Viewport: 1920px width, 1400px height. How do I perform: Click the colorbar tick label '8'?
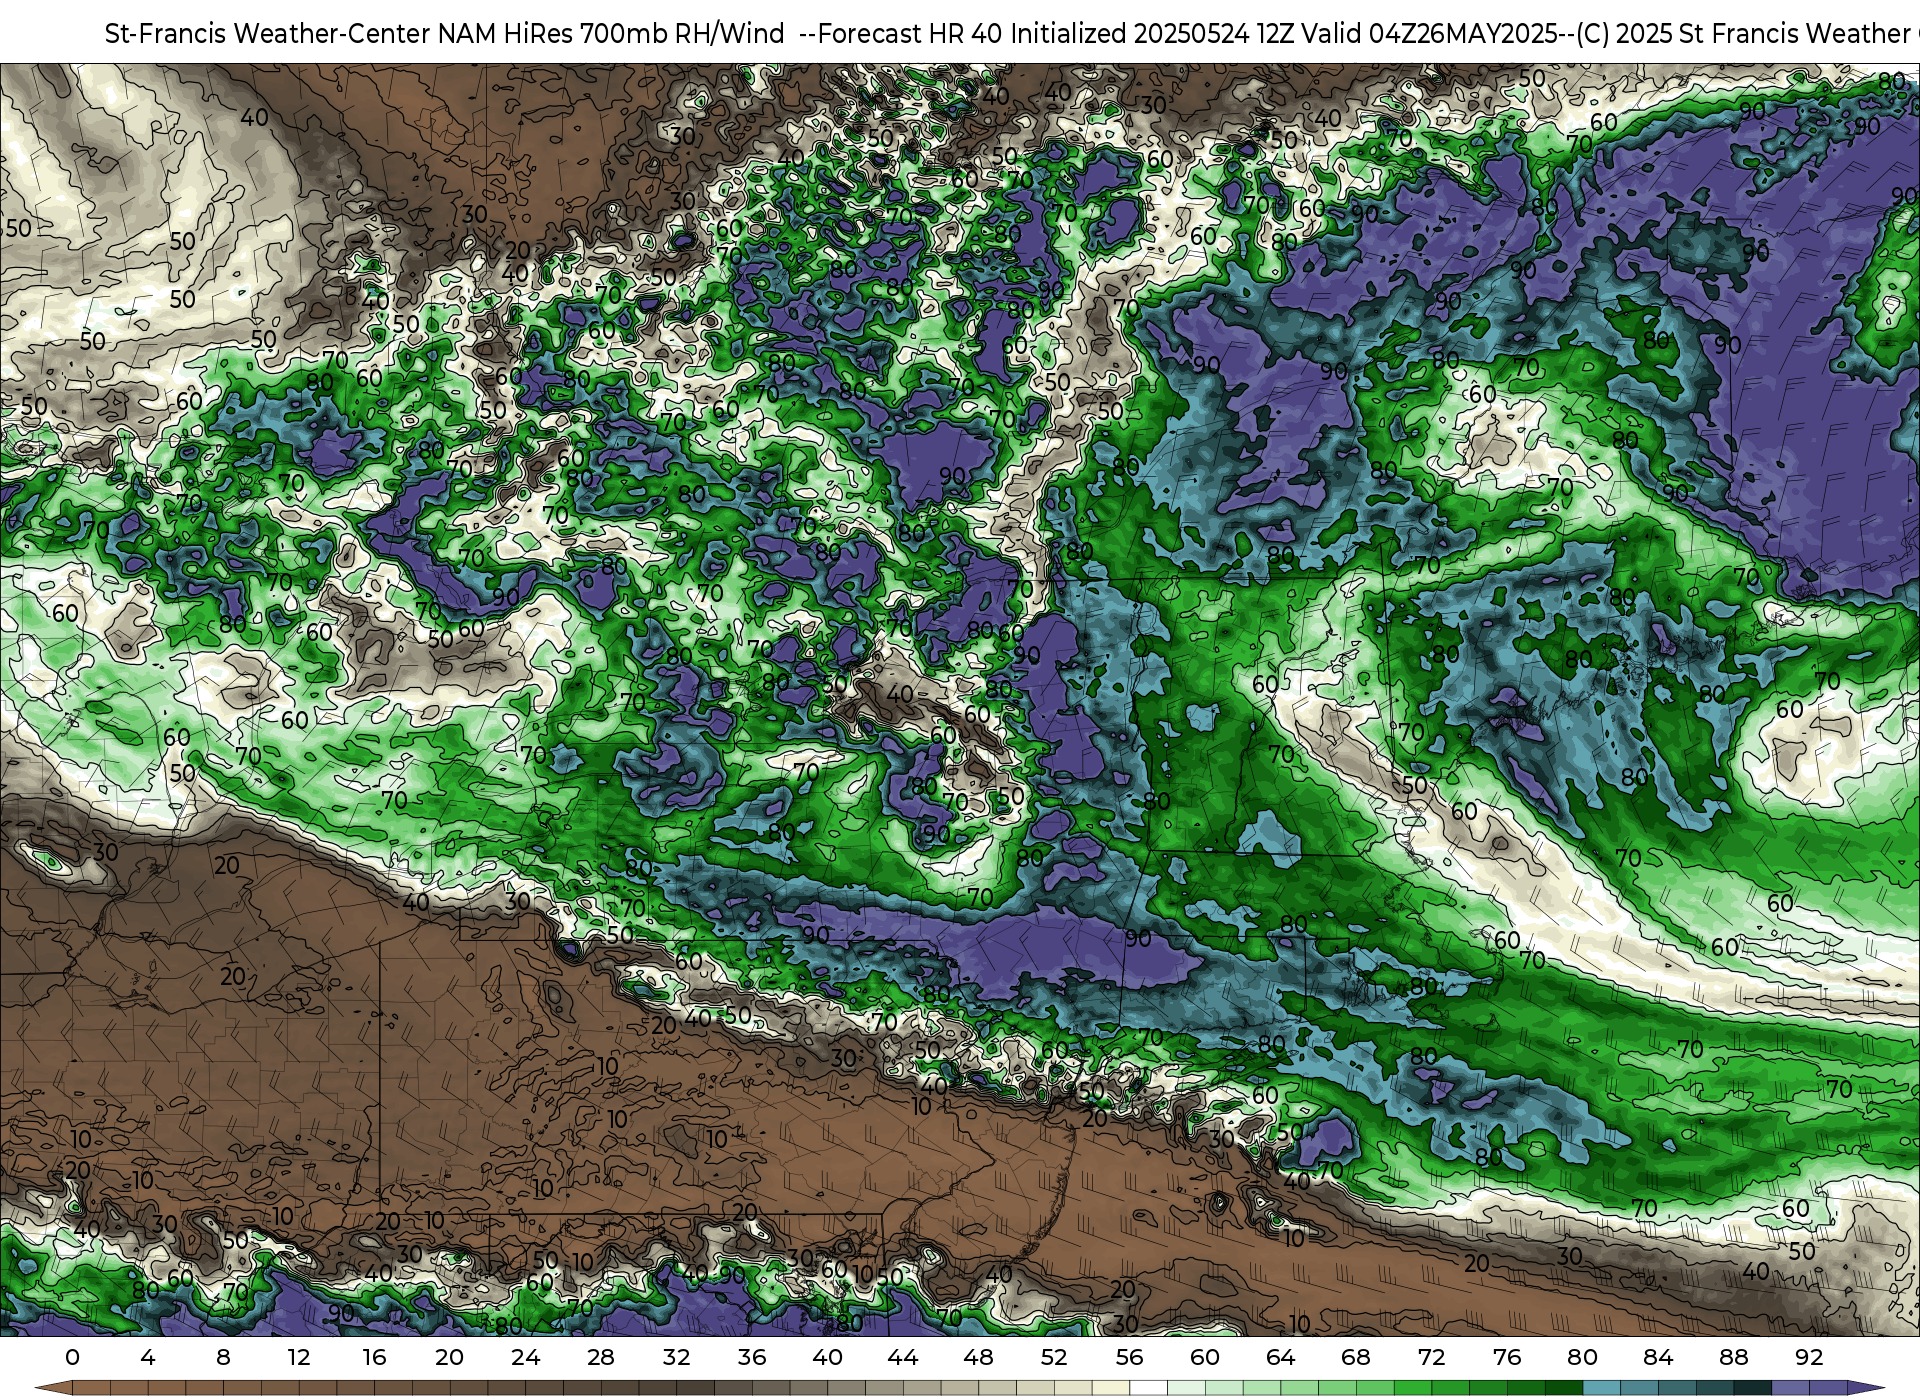[223, 1357]
